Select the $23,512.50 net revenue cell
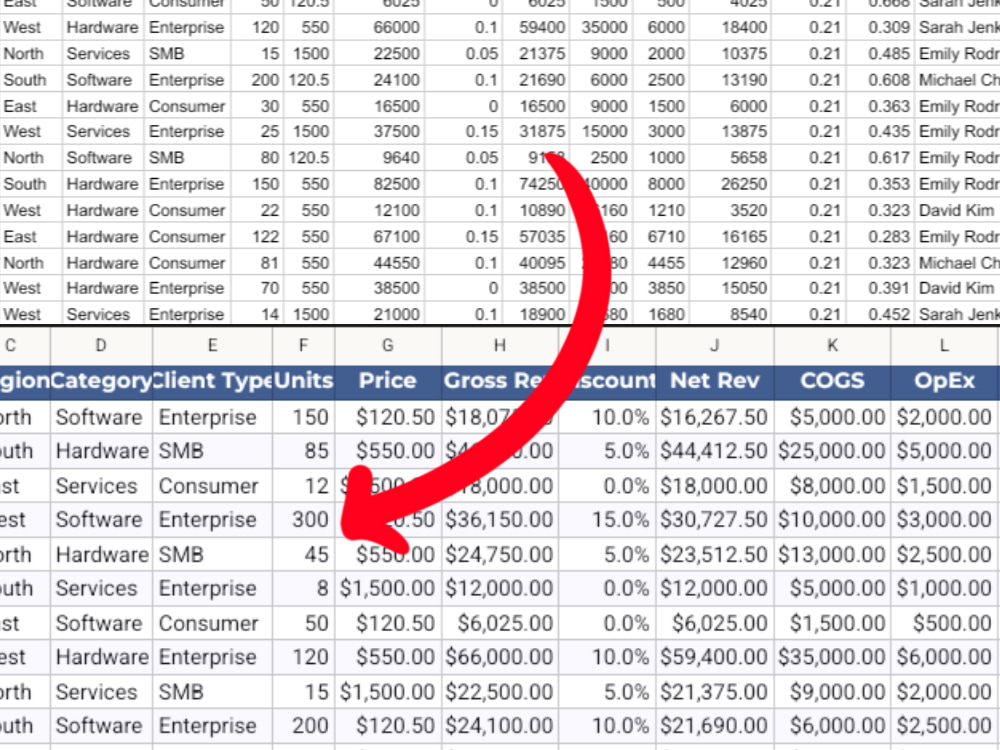This screenshot has width=1000, height=750. point(714,554)
